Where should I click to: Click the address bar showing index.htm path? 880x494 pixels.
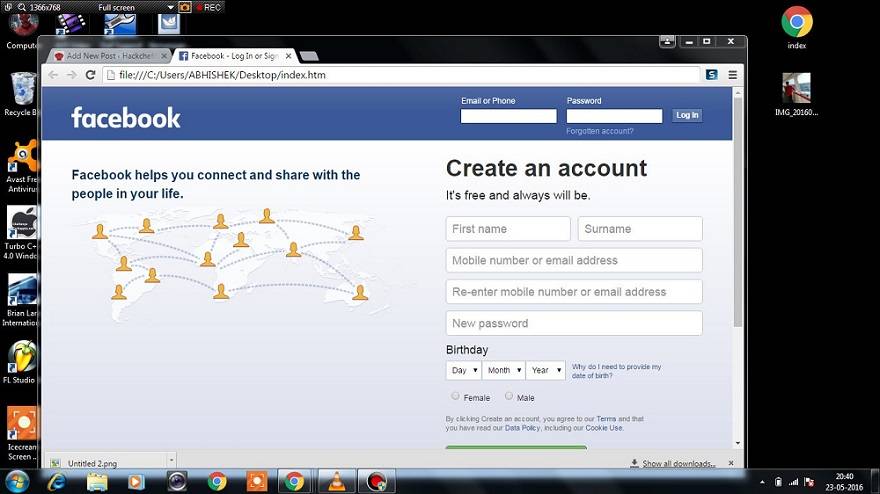click(401, 75)
